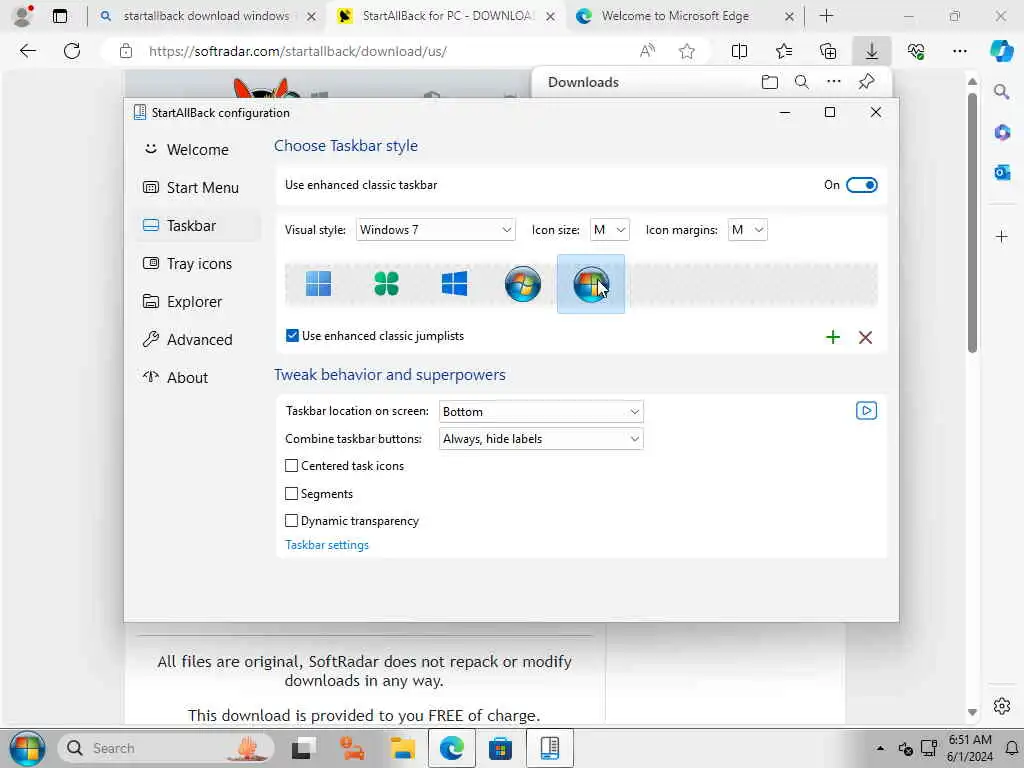1024x768 pixels.
Task: Pick the Windows 10 blue logo start icon
Action: click(454, 284)
